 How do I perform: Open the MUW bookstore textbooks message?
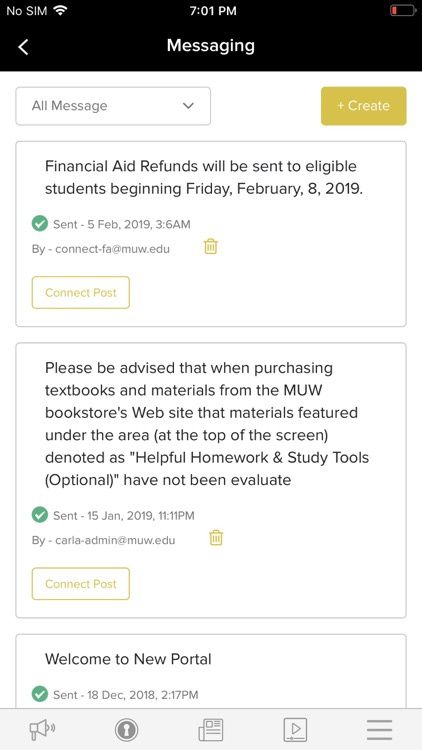tap(207, 424)
